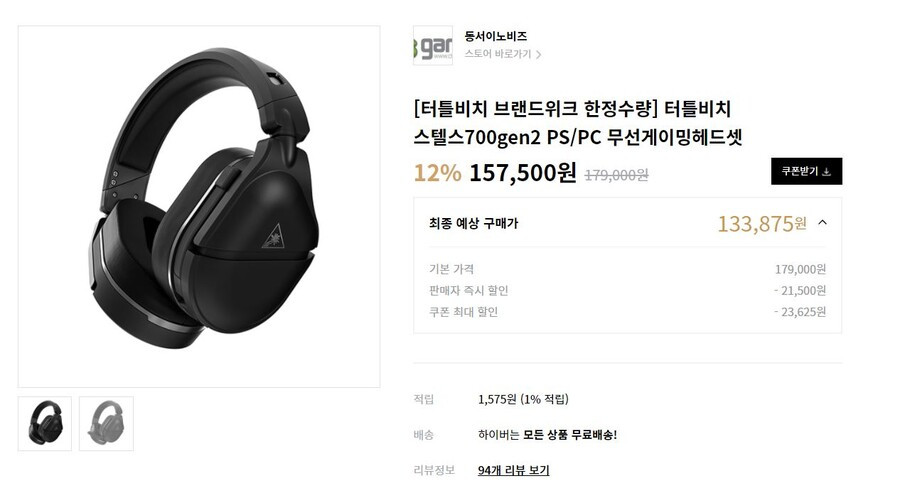Open the 스토어 바로가기 store link
900x498 pixels.
tap(502, 54)
